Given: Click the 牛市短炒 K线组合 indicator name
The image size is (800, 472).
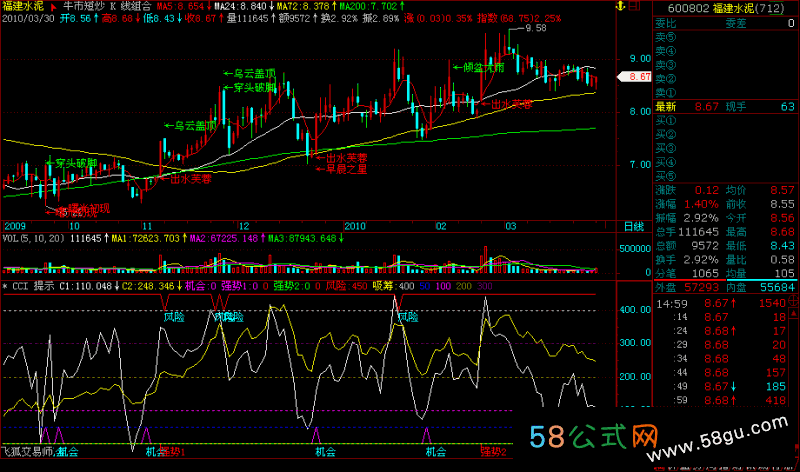Looking at the screenshot, I should tap(107, 7).
